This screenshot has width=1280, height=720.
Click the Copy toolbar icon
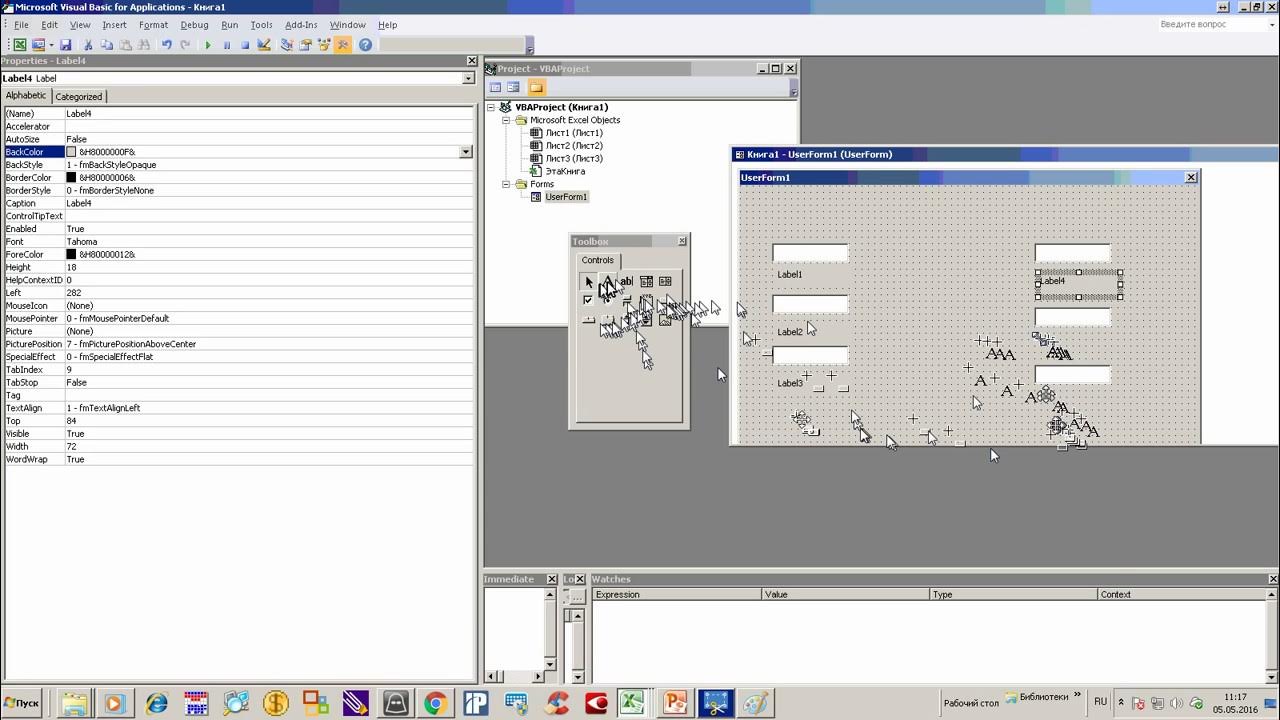(x=107, y=45)
